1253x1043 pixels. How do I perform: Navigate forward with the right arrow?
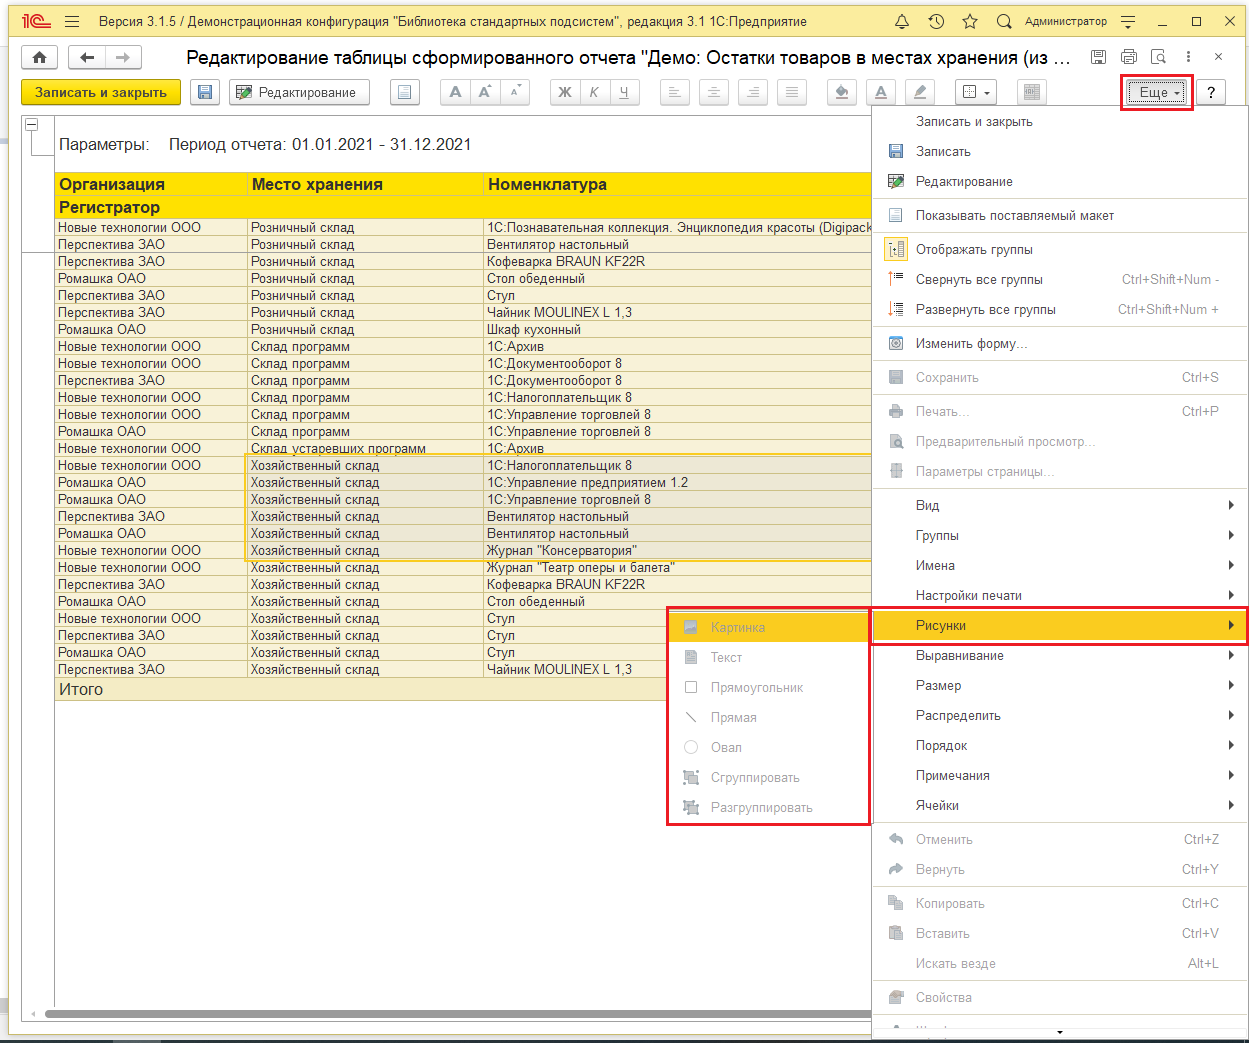[x=122, y=58]
